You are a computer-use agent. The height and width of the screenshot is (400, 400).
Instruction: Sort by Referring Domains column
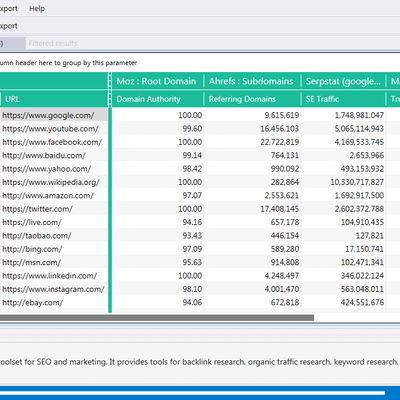click(242, 99)
